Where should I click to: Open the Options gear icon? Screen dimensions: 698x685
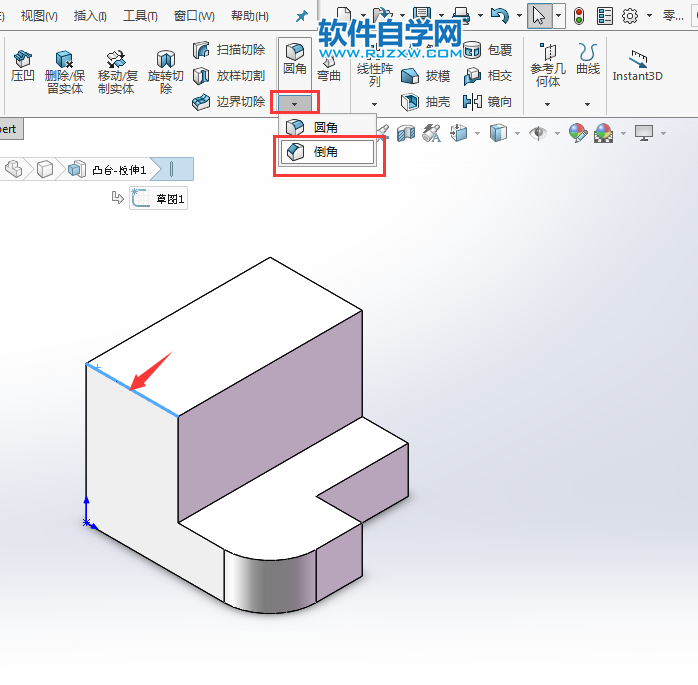[629, 16]
